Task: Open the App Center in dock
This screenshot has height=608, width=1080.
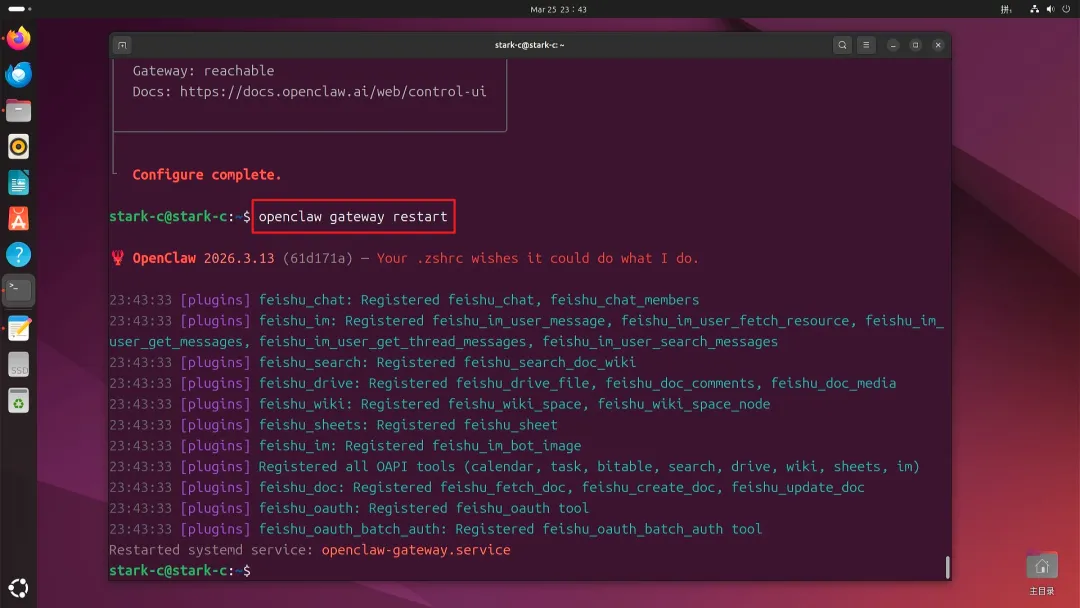Action: click(x=19, y=219)
